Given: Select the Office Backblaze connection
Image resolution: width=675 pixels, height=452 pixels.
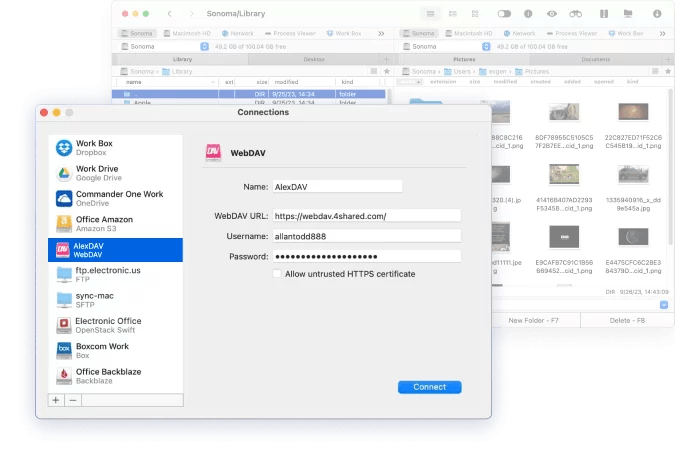Looking at the screenshot, I should 115,376.
